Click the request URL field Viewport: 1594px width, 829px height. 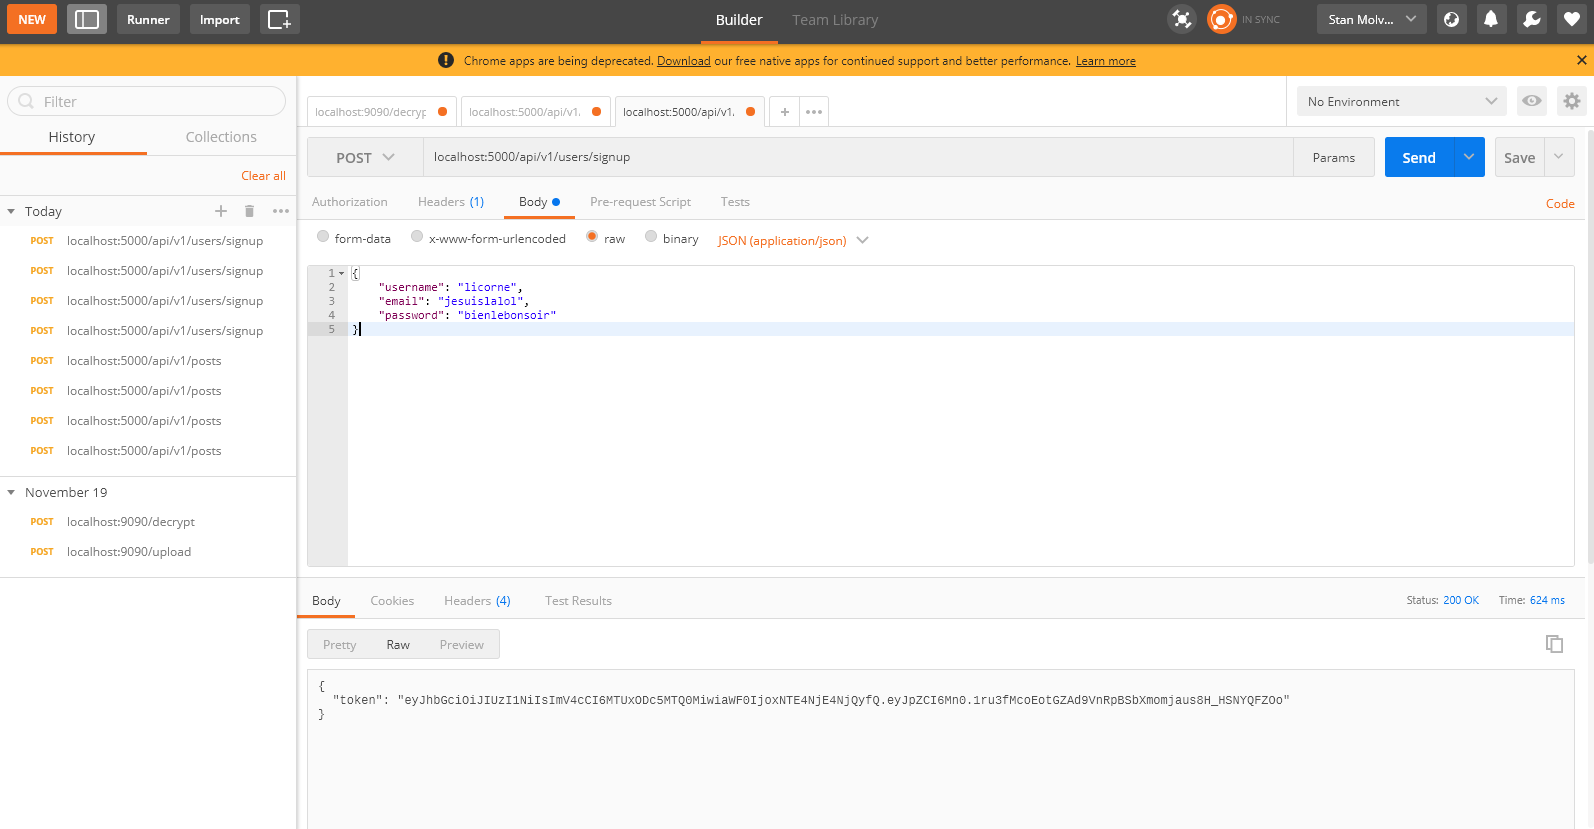858,157
